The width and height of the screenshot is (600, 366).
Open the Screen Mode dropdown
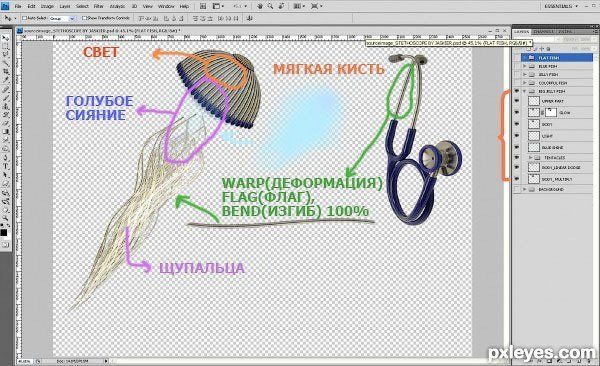(x=316, y=6)
